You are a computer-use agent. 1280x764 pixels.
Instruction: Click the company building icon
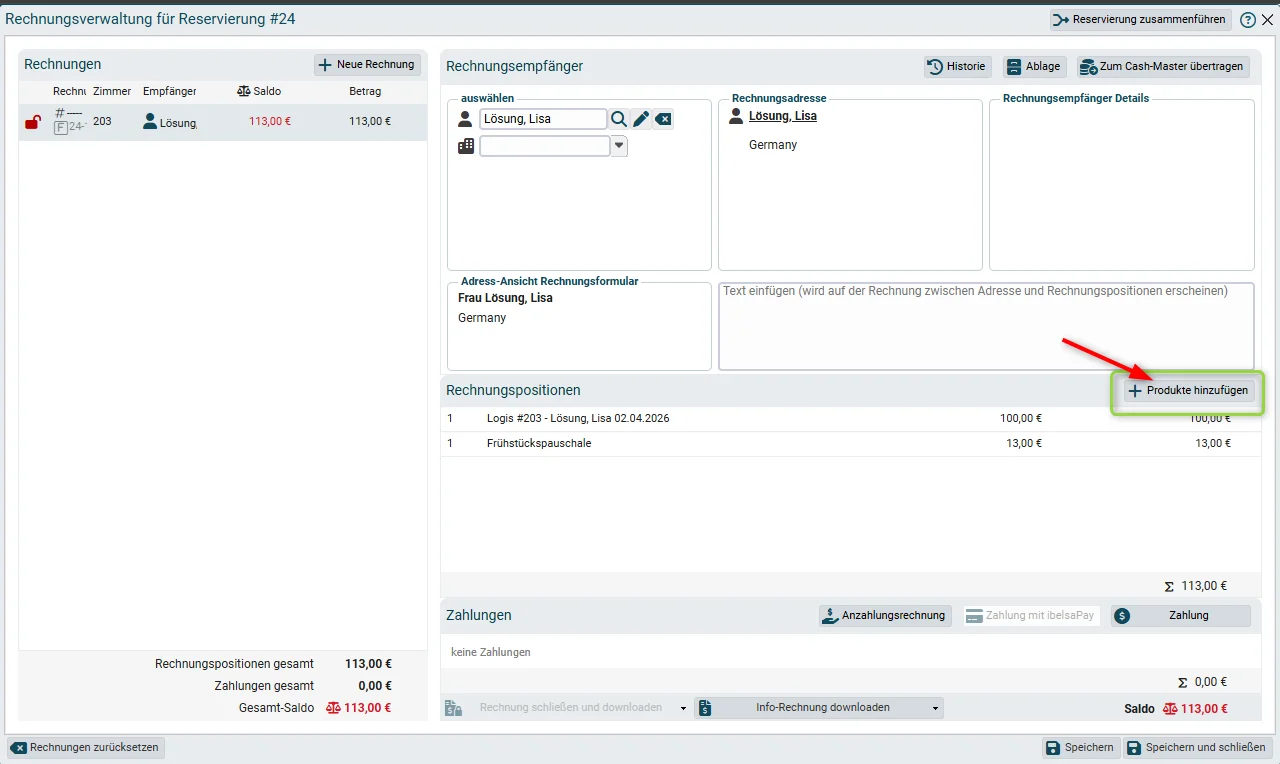tap(466, 146)
